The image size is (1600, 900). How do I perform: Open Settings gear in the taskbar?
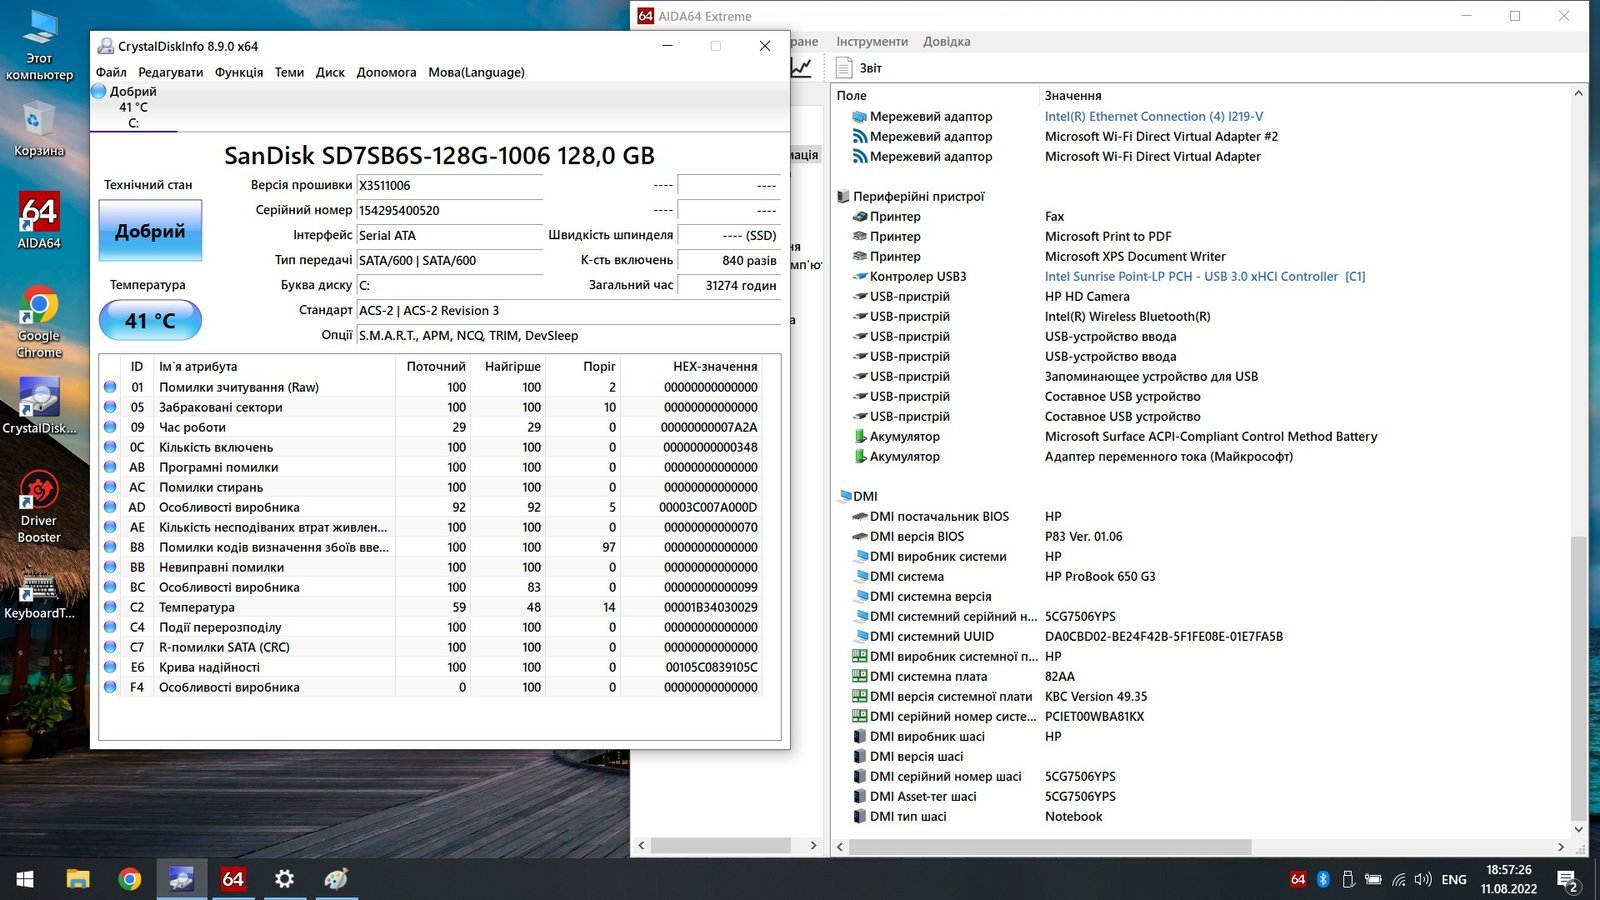(x=285, y=879)
